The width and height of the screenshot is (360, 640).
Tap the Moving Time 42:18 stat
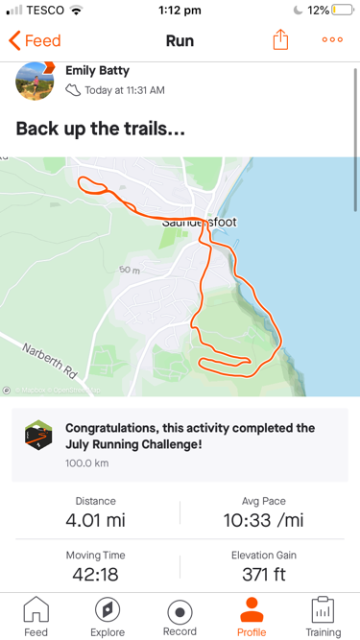(x=96, y=567)
